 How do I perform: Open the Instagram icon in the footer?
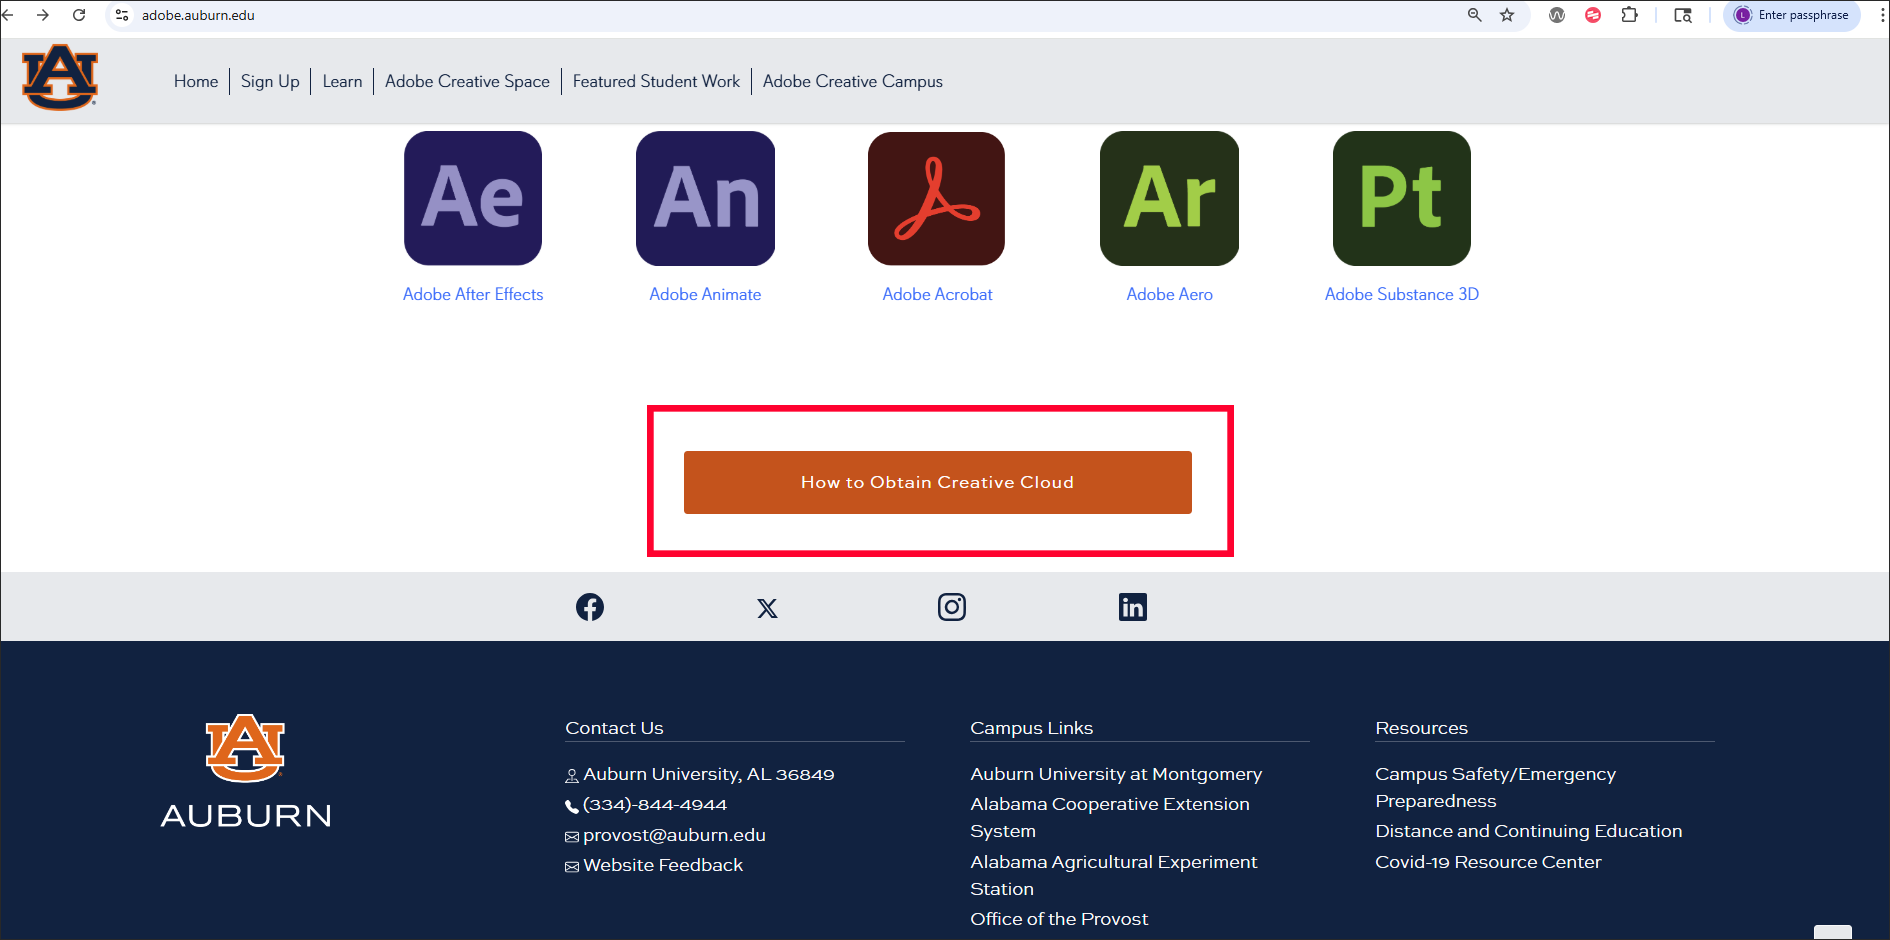pos(951,606)
